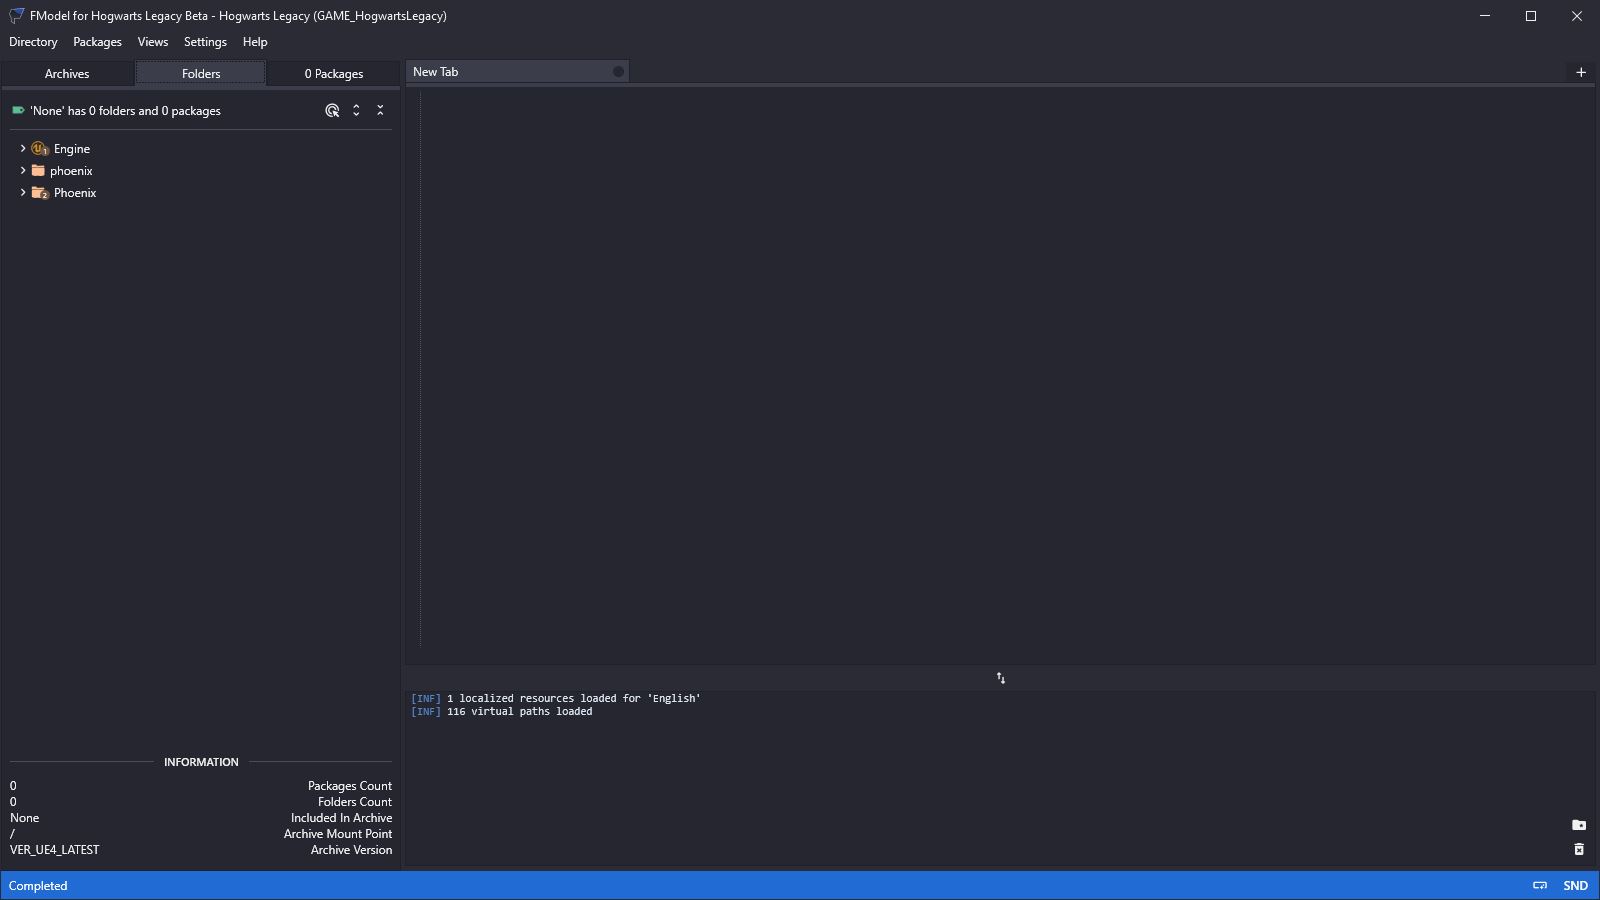Screen dimensions: 1600x900
Task: Click the go-to-selected-folder cursor icon
Action: (x=332, y=111)
